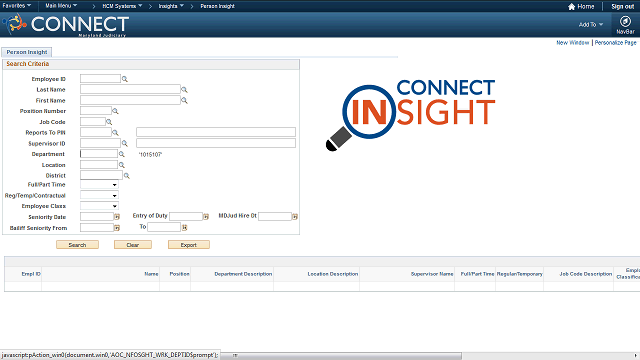The width and height of the screenshot is (640, 360).
Task: Click the Last Name input field
Action: [x=130, y=89]
